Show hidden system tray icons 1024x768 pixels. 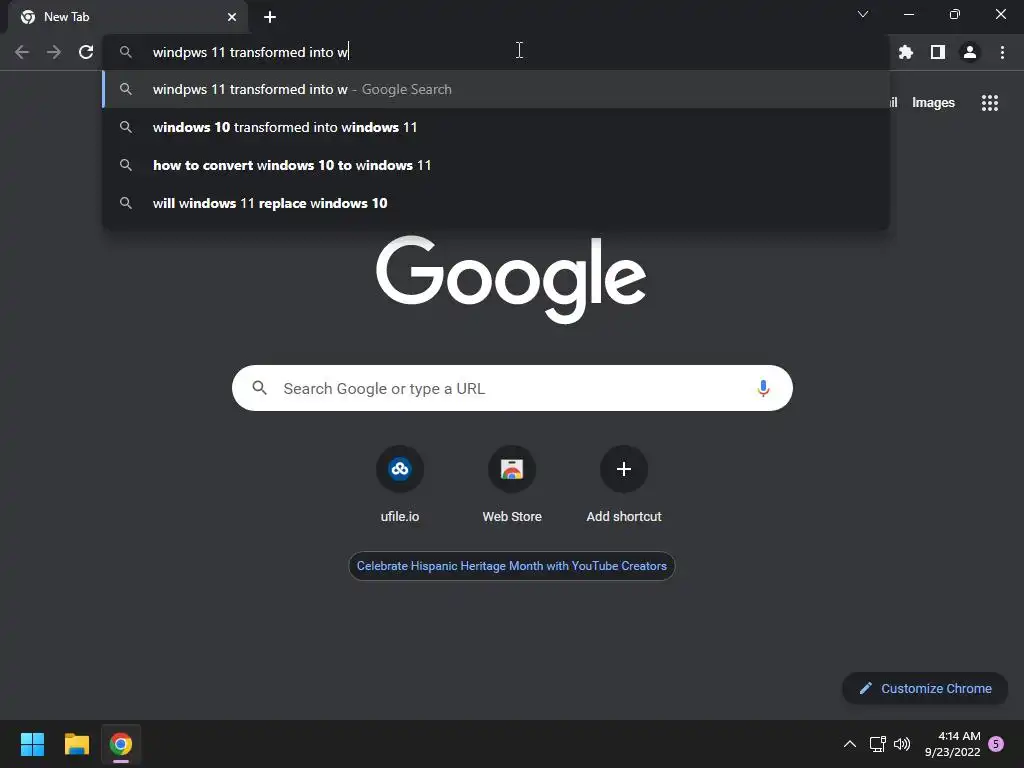[x=850, y=744]
